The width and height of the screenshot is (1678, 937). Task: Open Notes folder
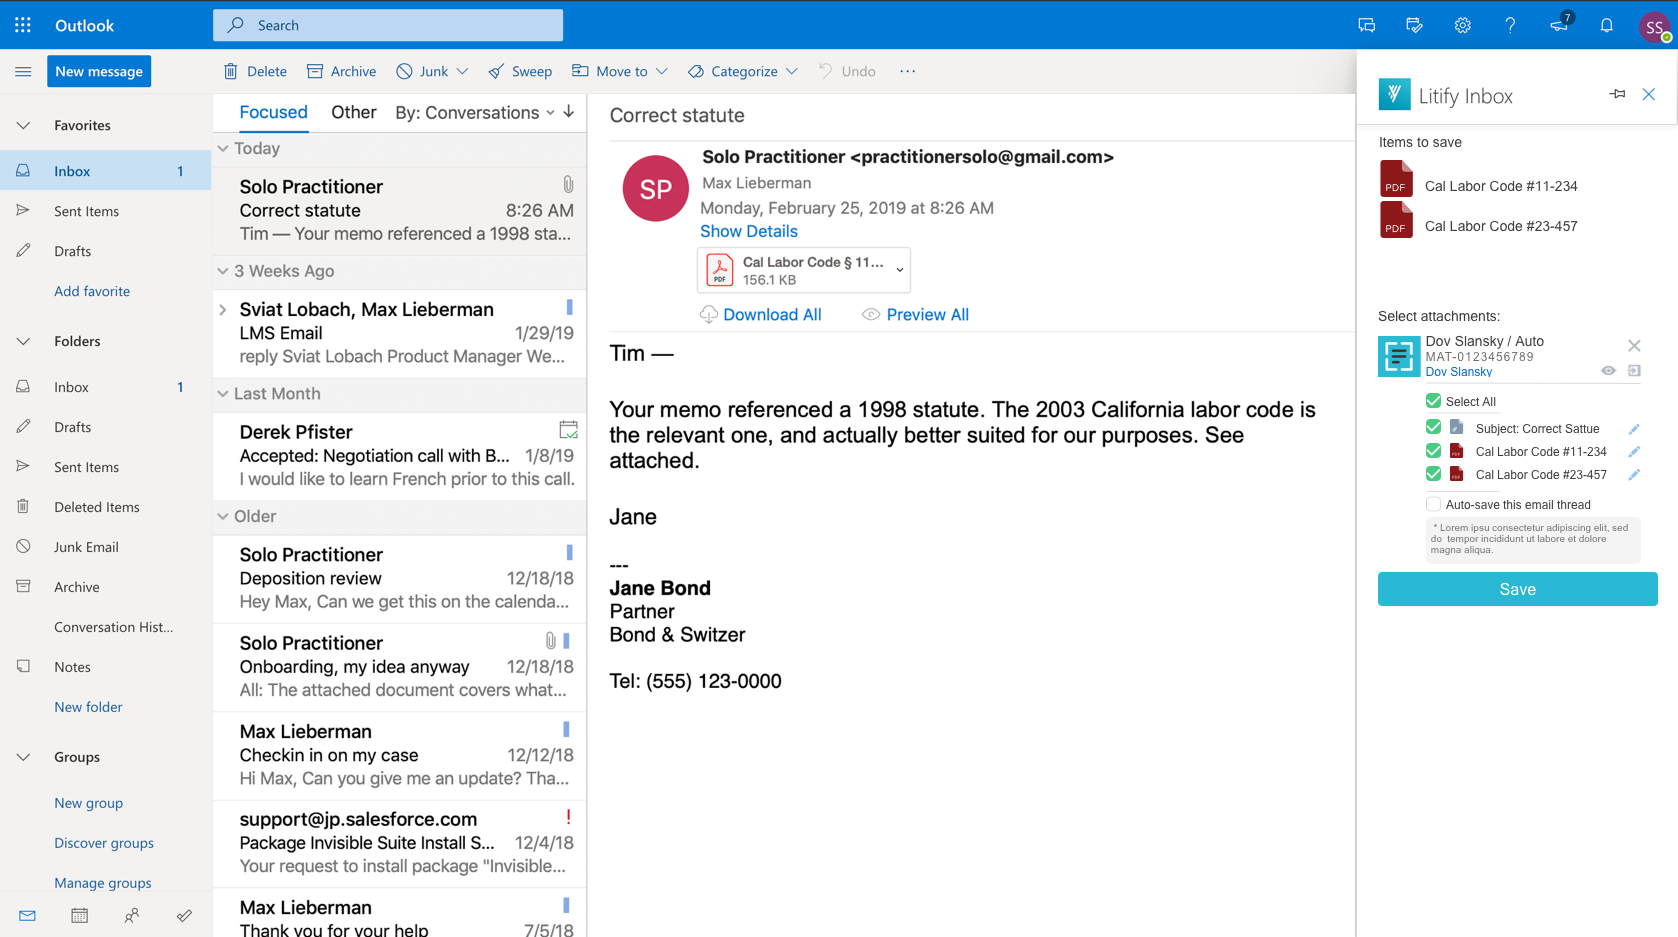(x=106, y=667)
